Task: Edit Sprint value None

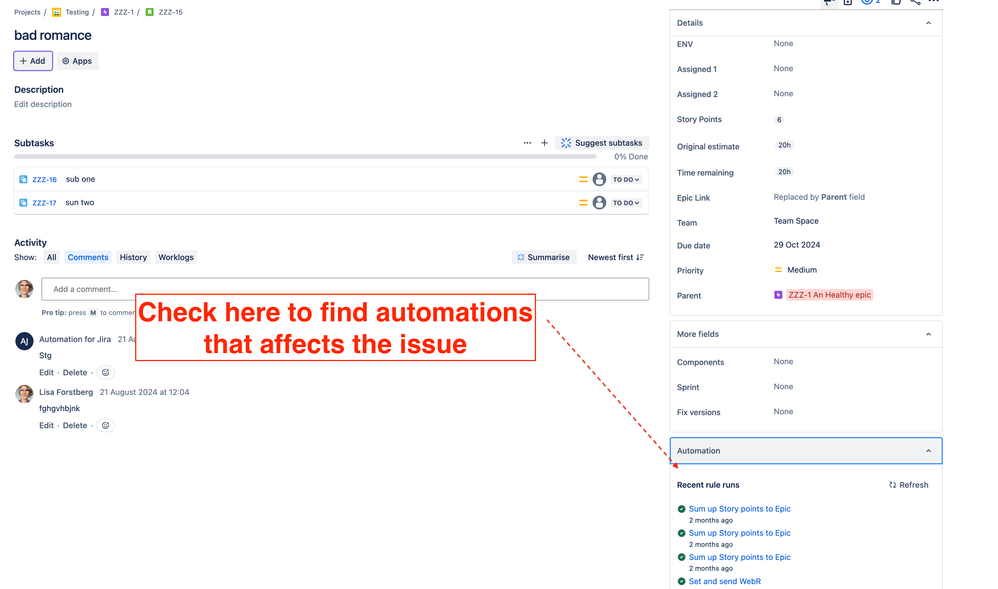Action: tap(784, 387)
